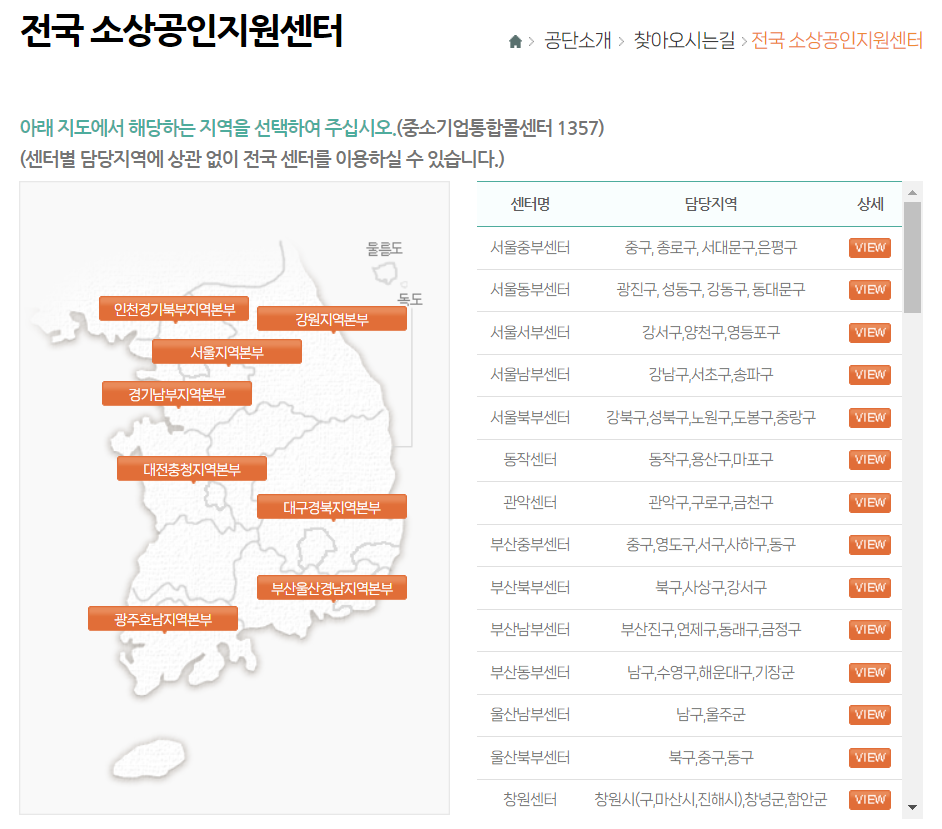This screenshot has width=942, height=829.
Task: View details for 서울동부센터
Action: coord(869,290)
